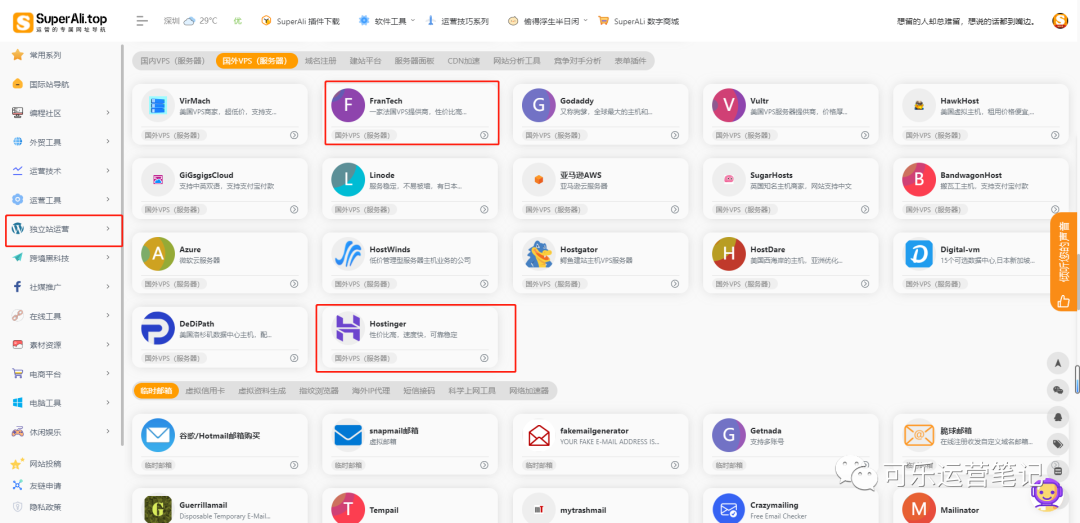Click the SuperAli.top logo

[x=59, y=21]
